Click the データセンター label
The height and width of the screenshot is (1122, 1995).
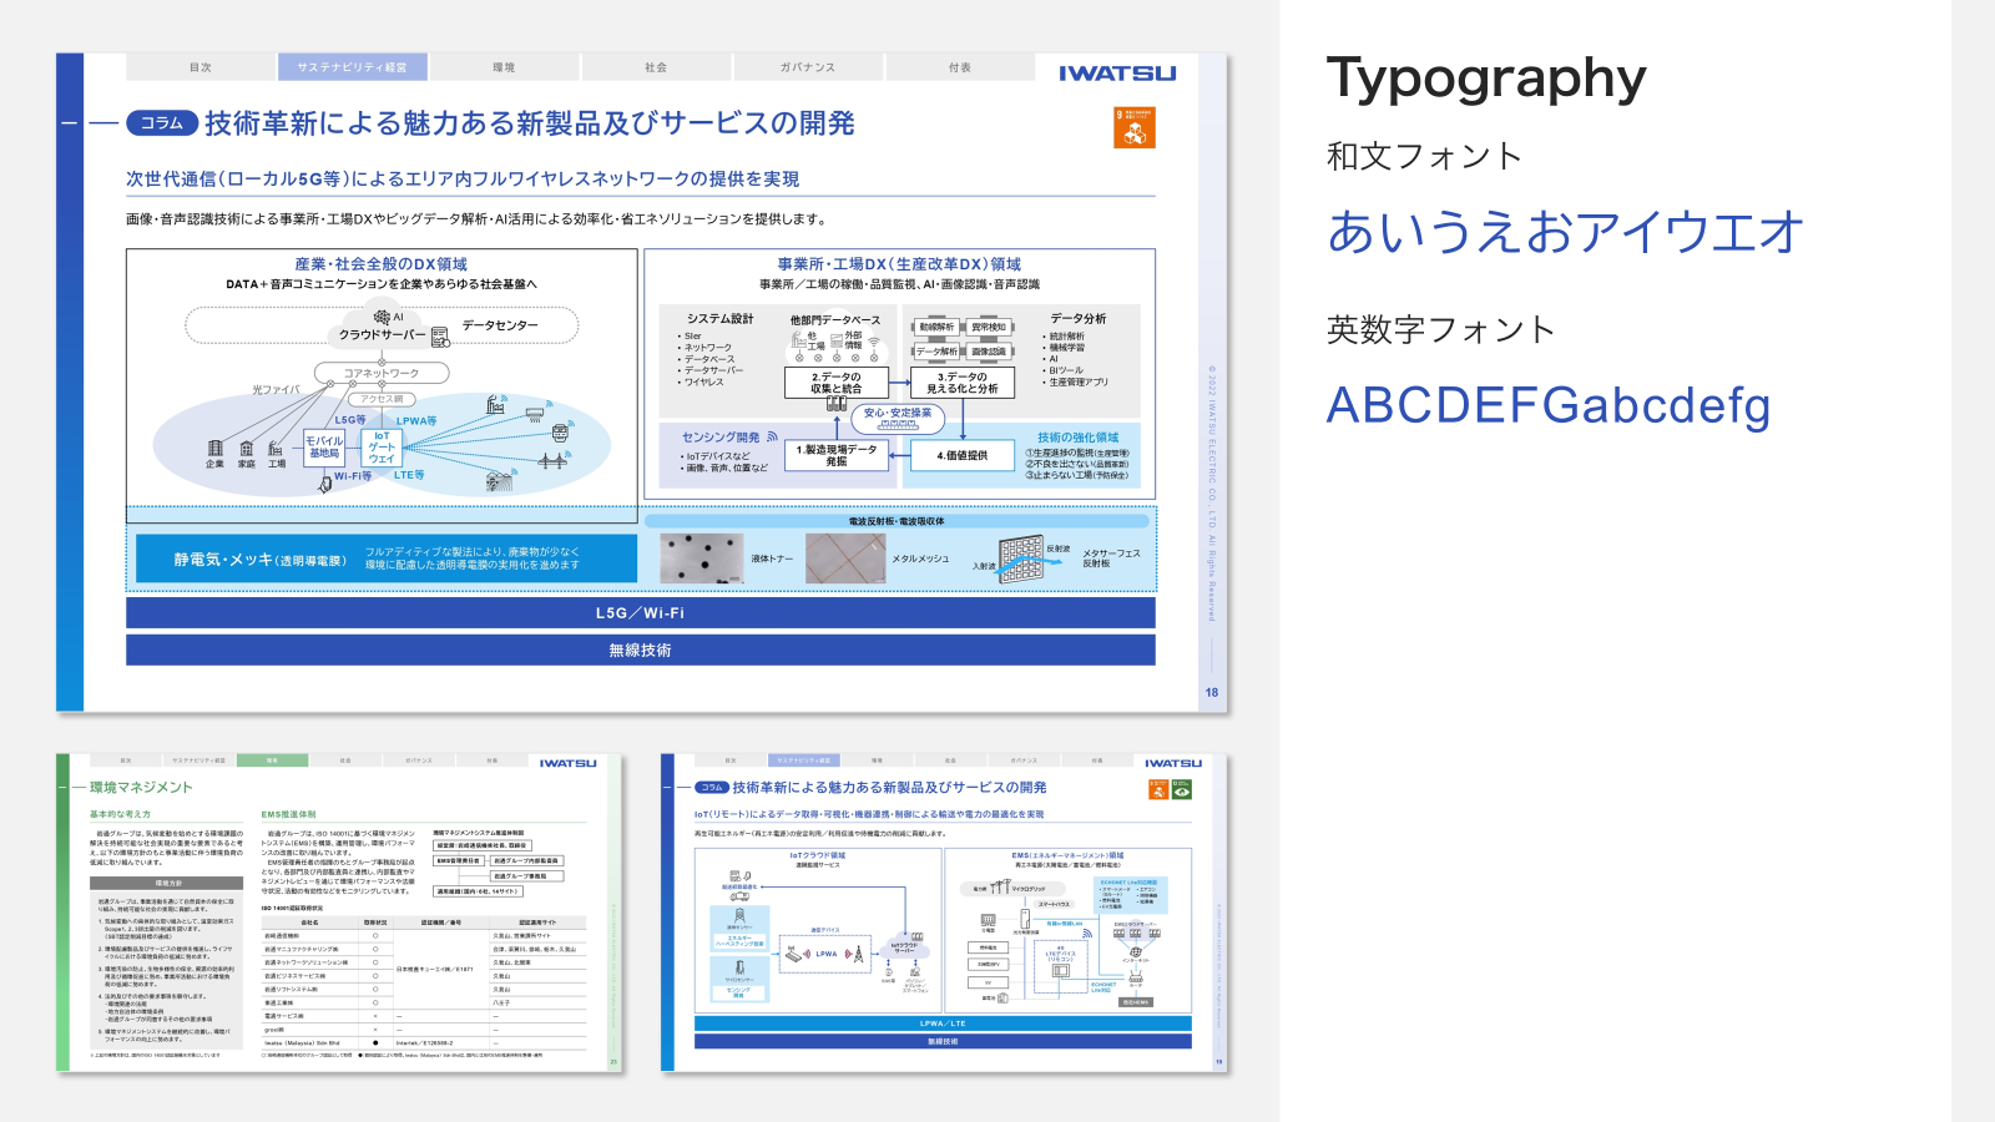500,325
